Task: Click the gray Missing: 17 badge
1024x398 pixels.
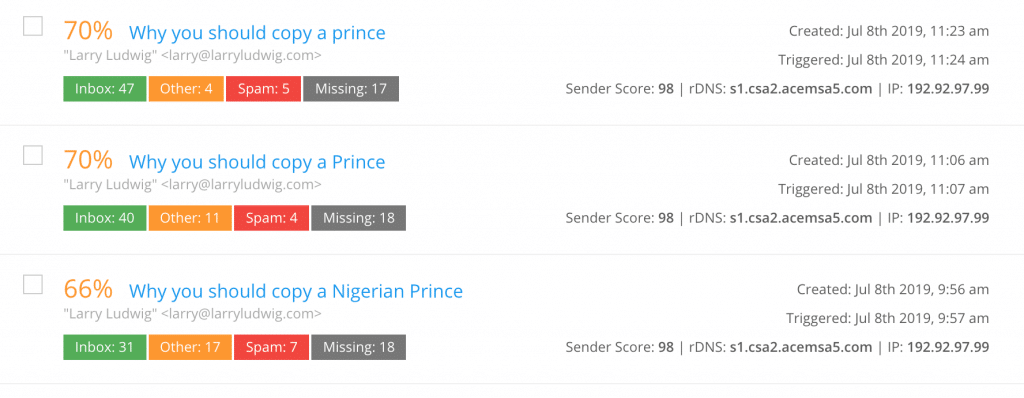Action: [351, 89]
